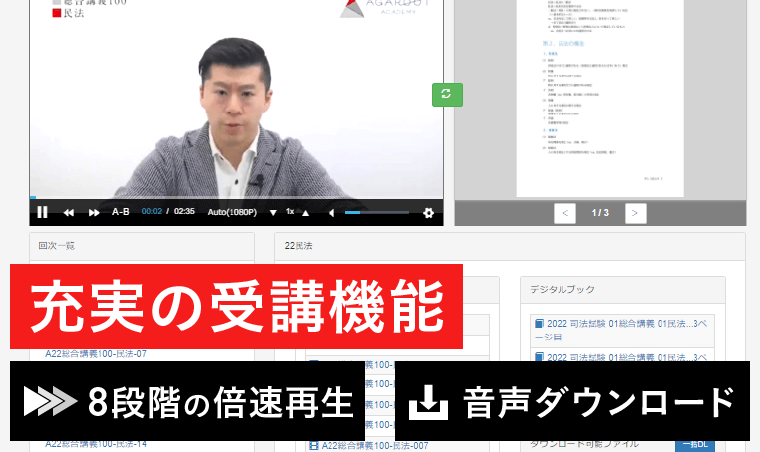Open lecture A22総合講義100-民法-07 in the list
This screenshot has width=760, height=452.
[96, 353]
